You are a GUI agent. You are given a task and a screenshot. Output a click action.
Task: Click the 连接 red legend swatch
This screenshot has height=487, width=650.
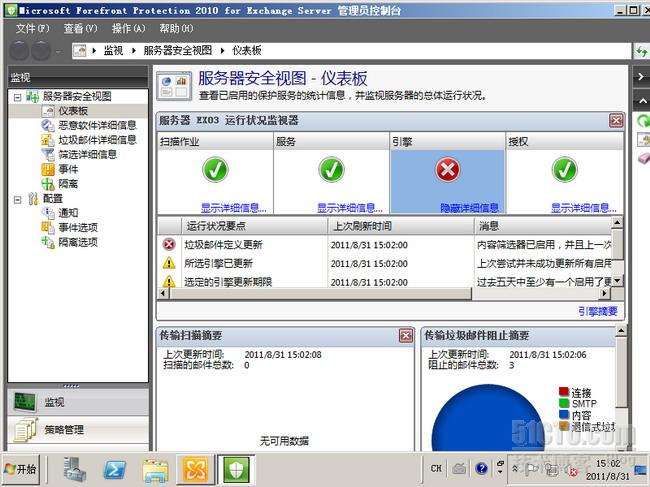pyautogui.click(x=563, y=391)
